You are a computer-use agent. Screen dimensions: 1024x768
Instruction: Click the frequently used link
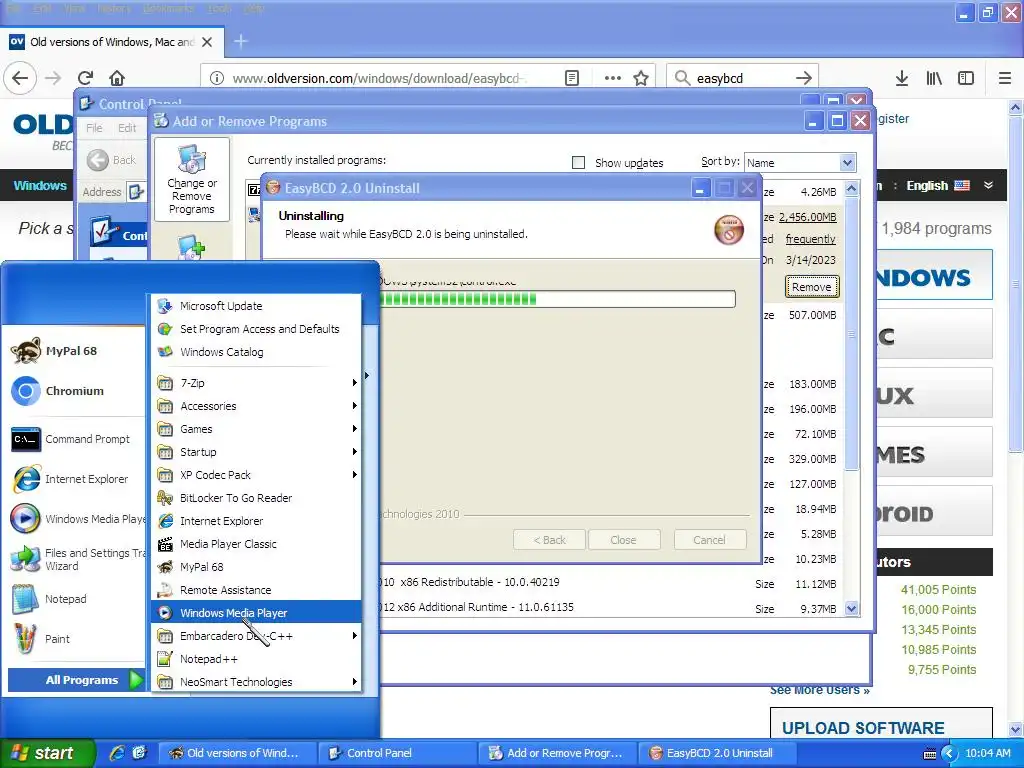pos(810,239)
